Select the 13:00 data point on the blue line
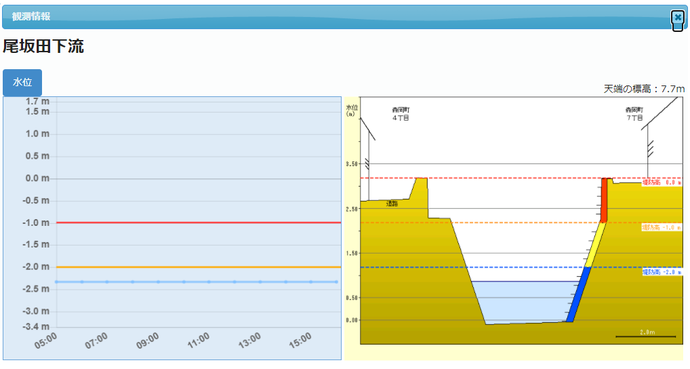The height and width of the screenshot is (369, 690). (x=260, y=282)
